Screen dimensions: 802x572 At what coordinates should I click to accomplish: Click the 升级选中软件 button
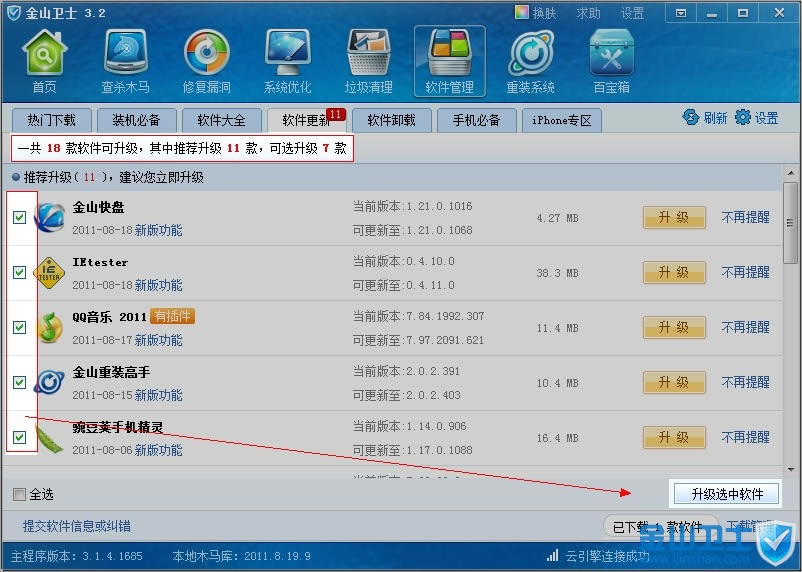click(726, 494)
